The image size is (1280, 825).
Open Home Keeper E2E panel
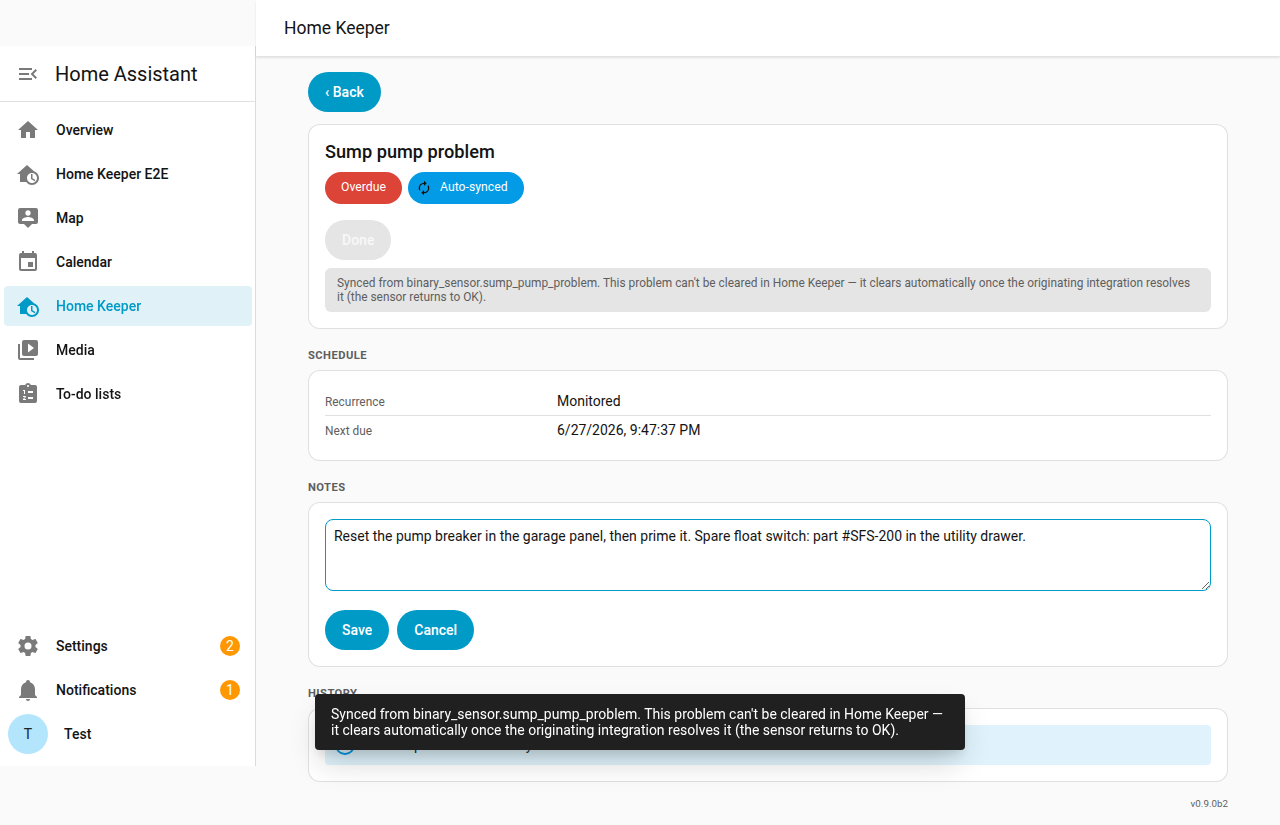click(128, 174)
